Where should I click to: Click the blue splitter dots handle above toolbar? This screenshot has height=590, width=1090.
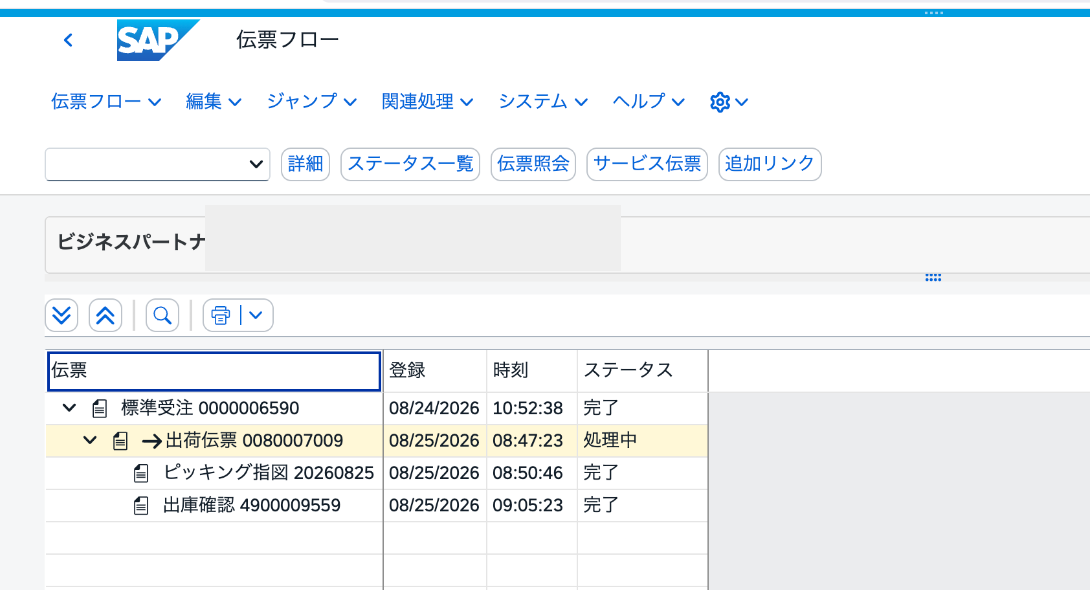(933, 278)
